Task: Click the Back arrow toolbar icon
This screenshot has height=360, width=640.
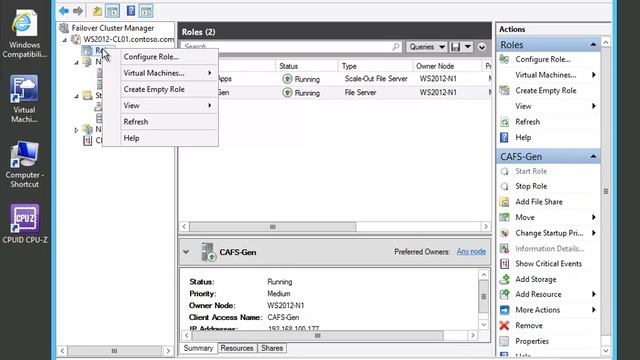Action: [64, 11]
